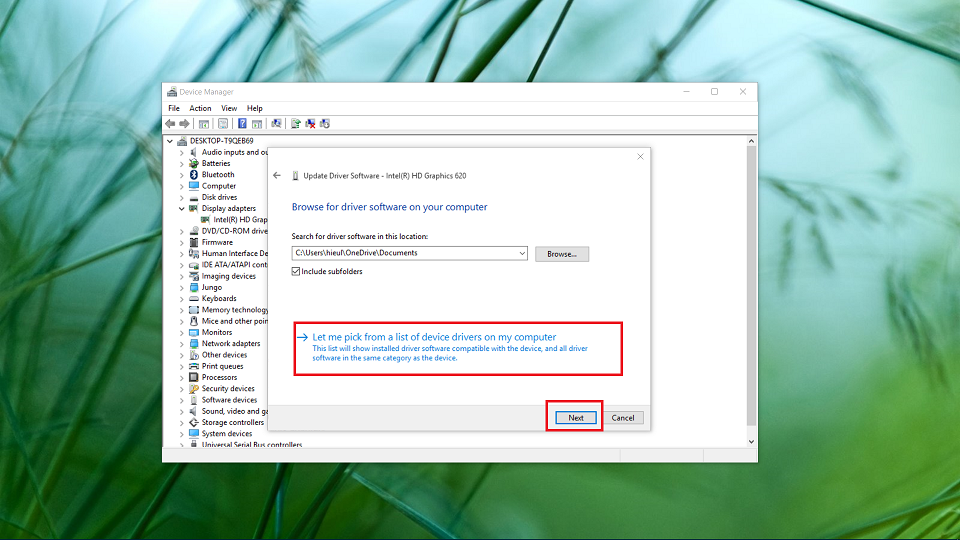Image resolution: width=960 pixels, height=540 pixels.
Task: Open the Action menu
Action: [200, 108]
